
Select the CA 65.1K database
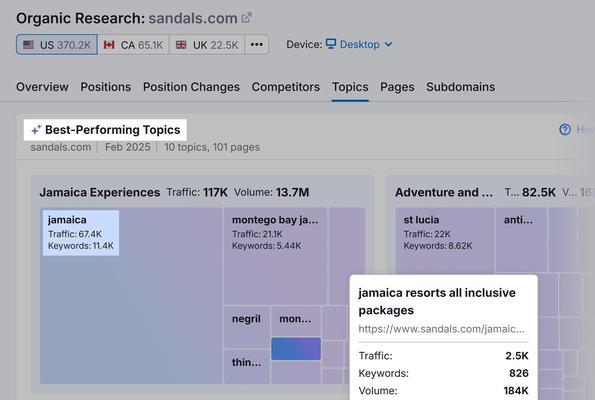click(134, 45)
